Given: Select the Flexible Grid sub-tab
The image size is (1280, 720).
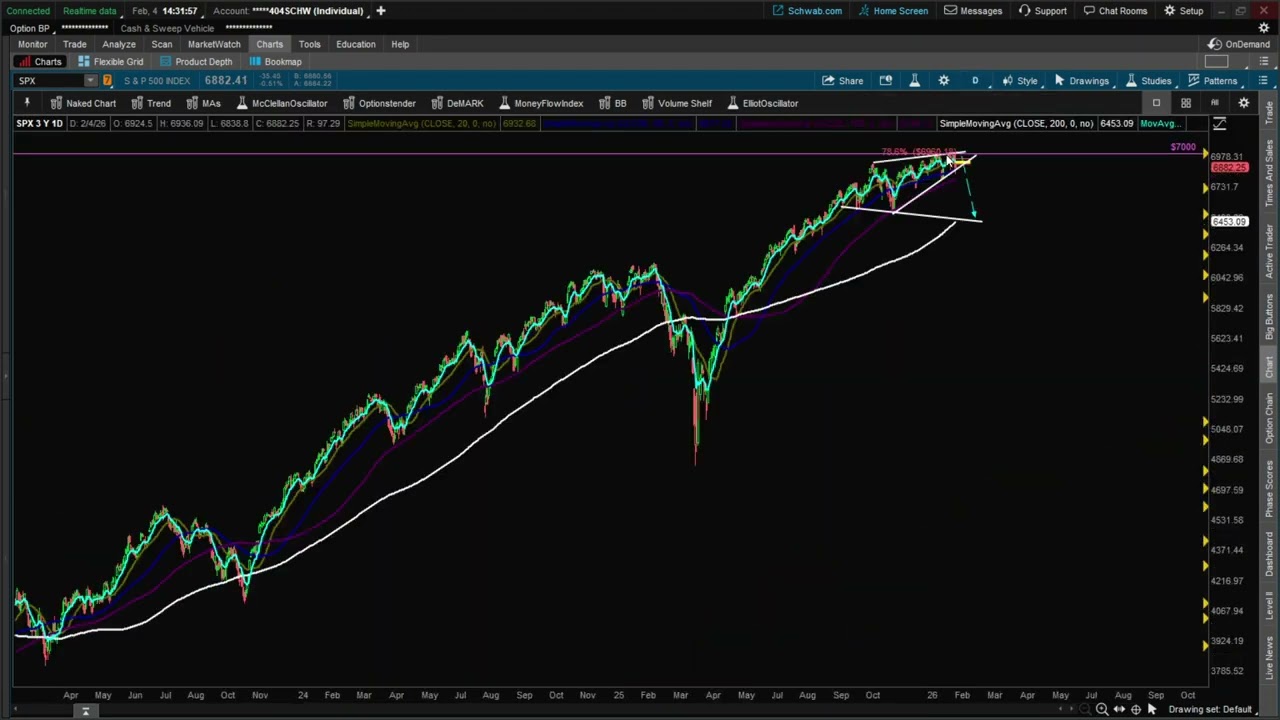Looking at the screenshot, I should 110,62.
